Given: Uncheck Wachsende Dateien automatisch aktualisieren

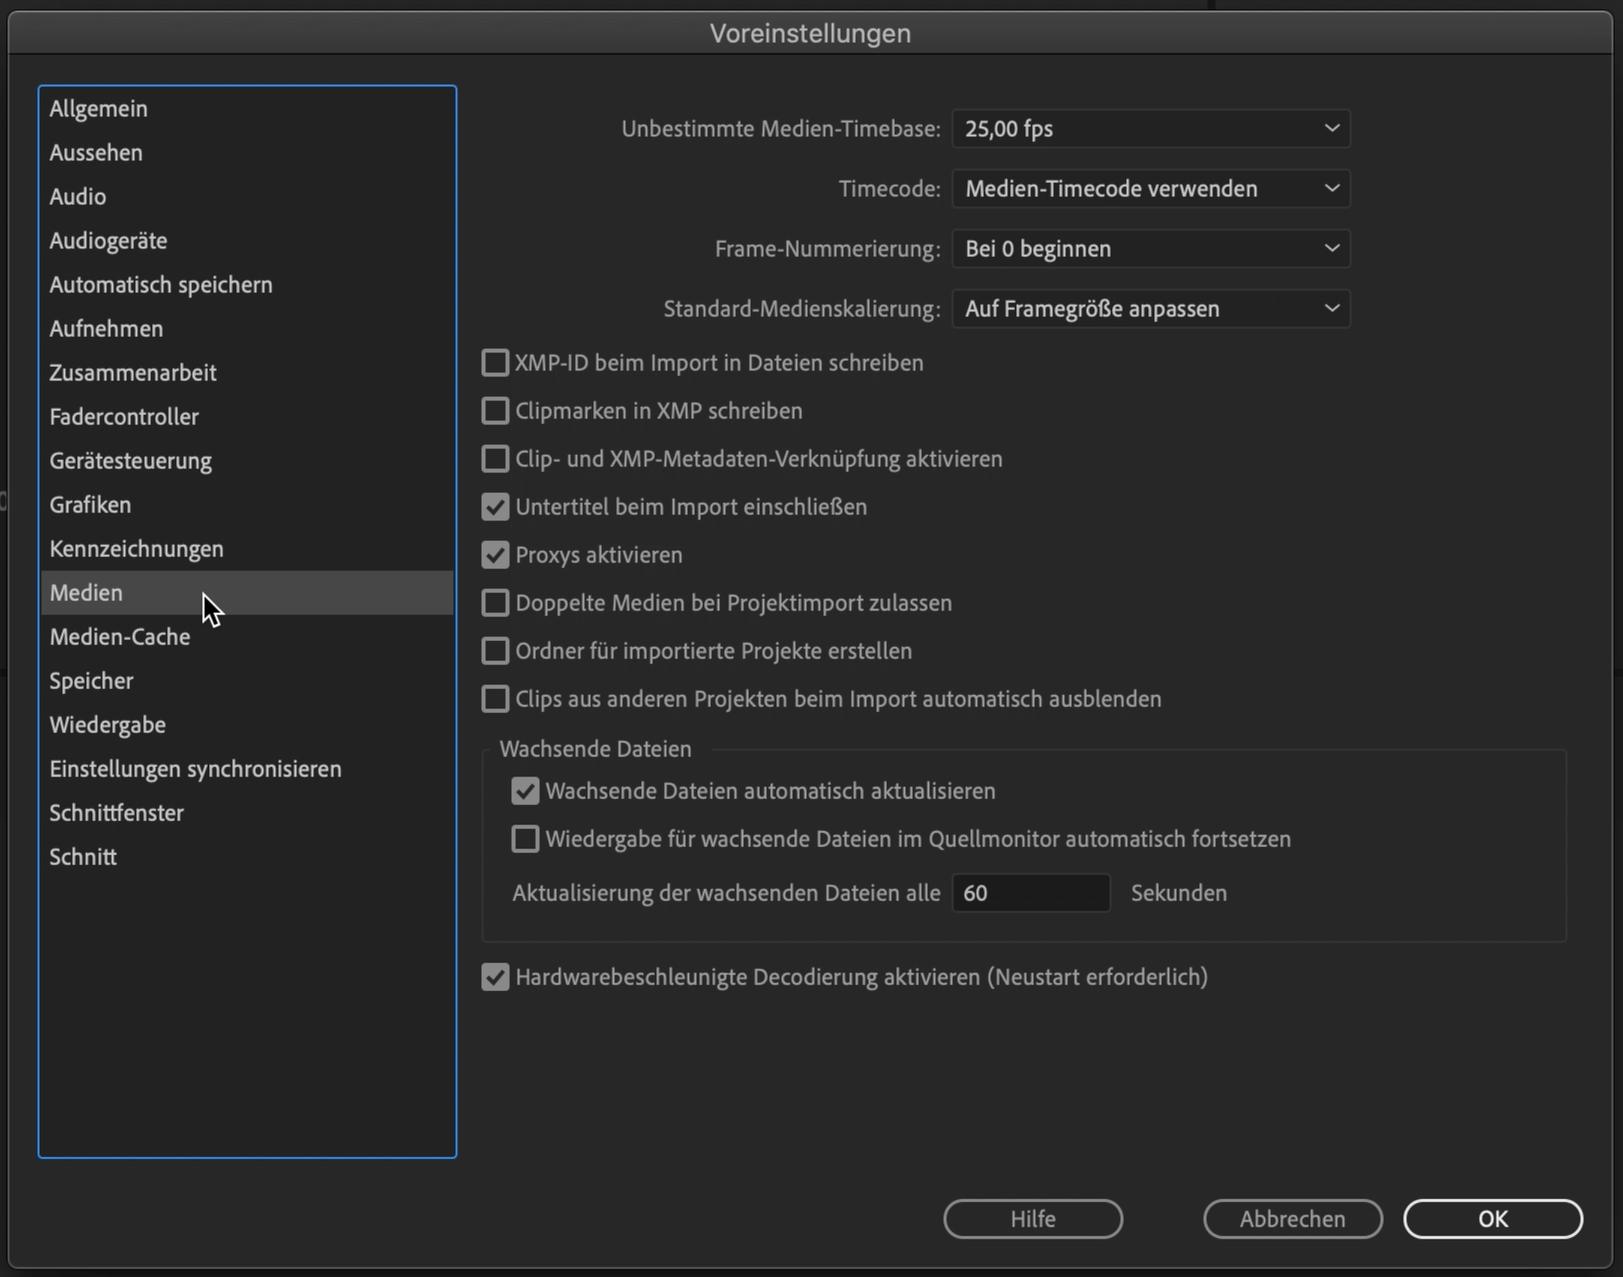Looking at the screenshot, I should point(525,791).
